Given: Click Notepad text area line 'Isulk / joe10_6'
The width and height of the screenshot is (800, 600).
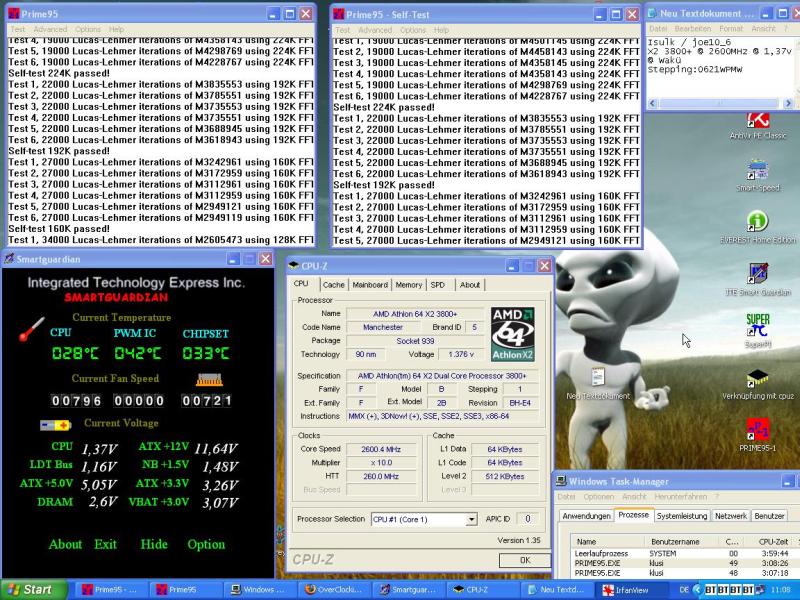Looking at the screenshot, I should click(x=687, y=42).
